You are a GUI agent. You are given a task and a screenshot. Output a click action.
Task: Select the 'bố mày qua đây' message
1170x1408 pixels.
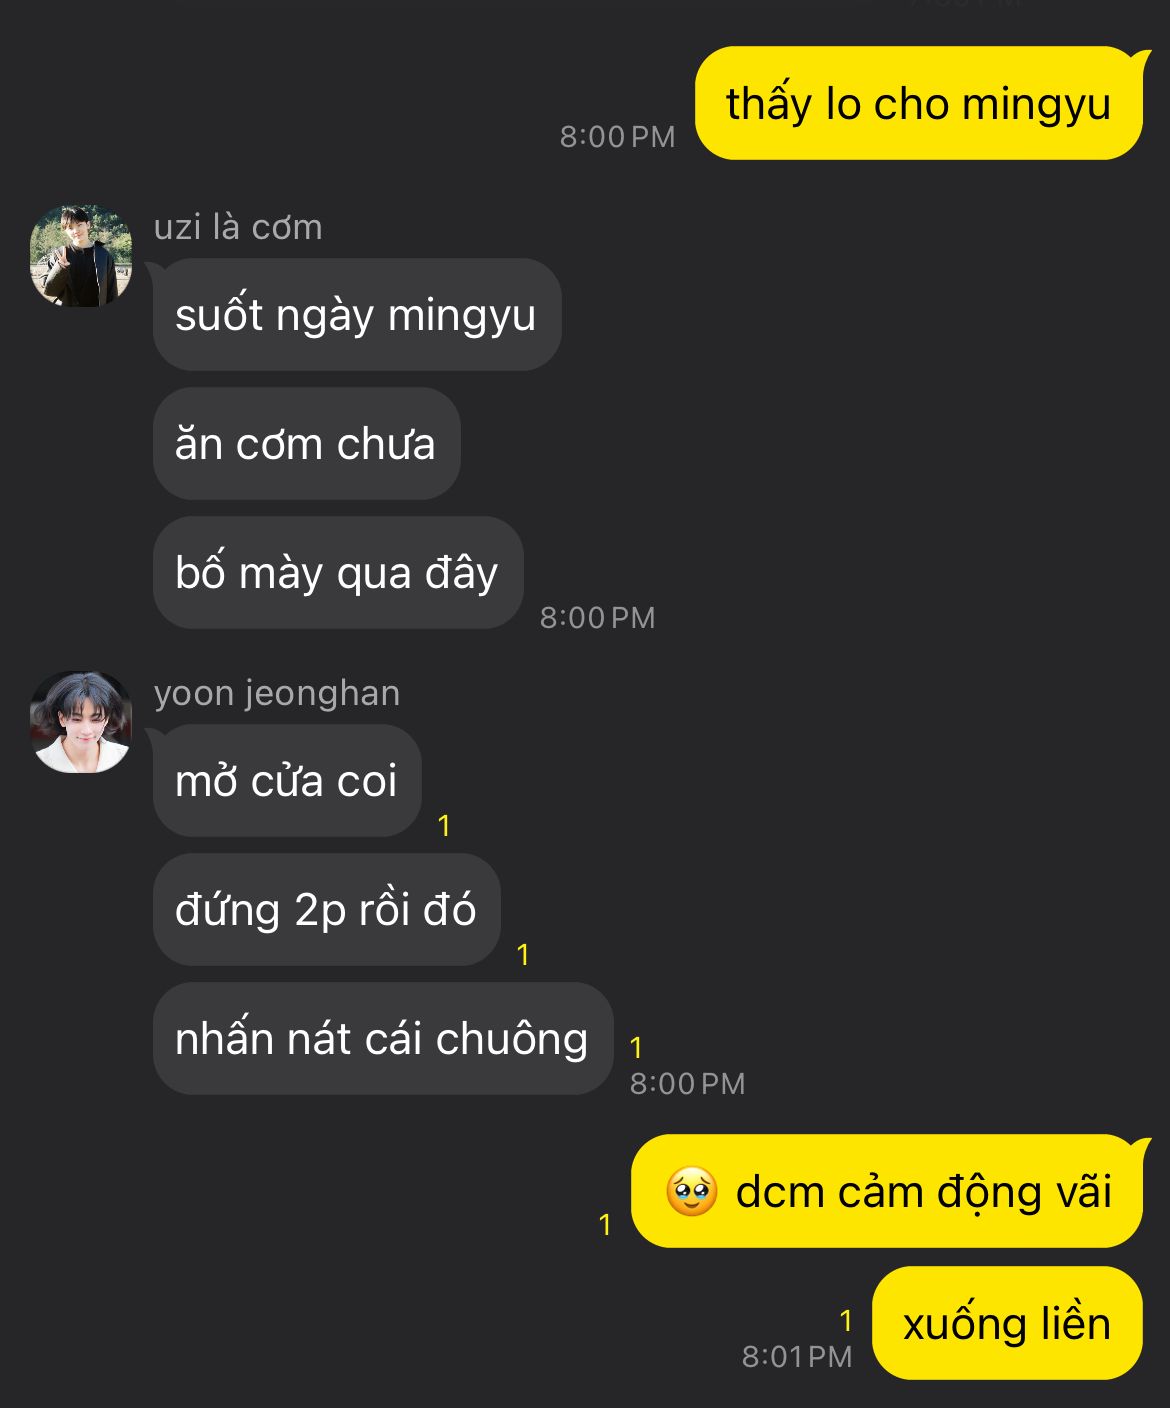coord(338,573)
